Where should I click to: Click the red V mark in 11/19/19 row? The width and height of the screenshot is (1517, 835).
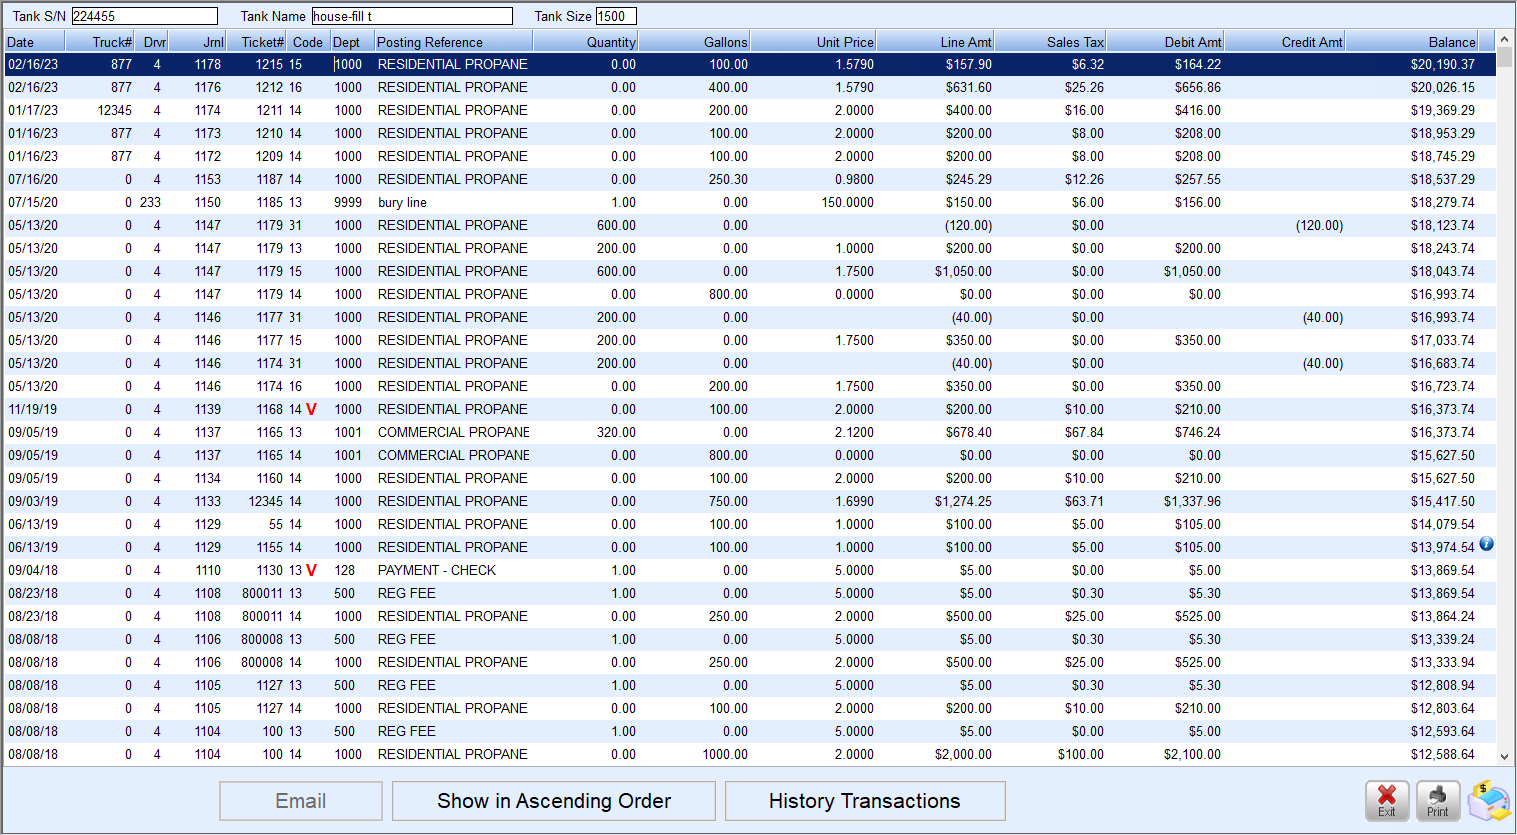311,409
